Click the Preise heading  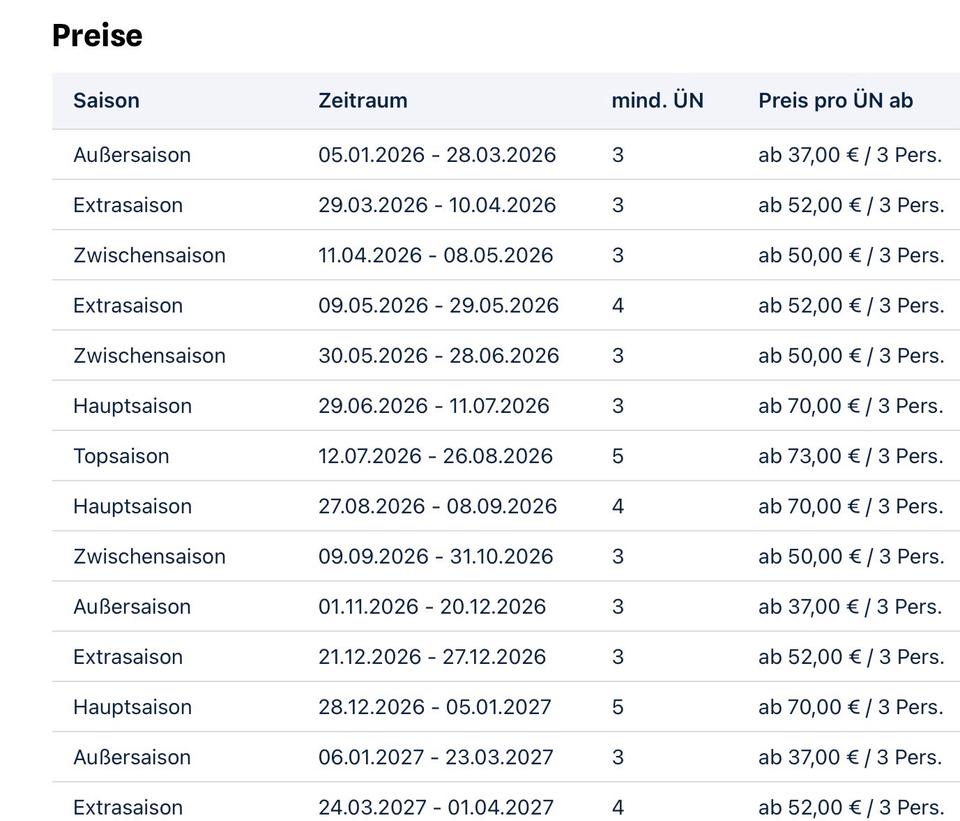point(97,36)
